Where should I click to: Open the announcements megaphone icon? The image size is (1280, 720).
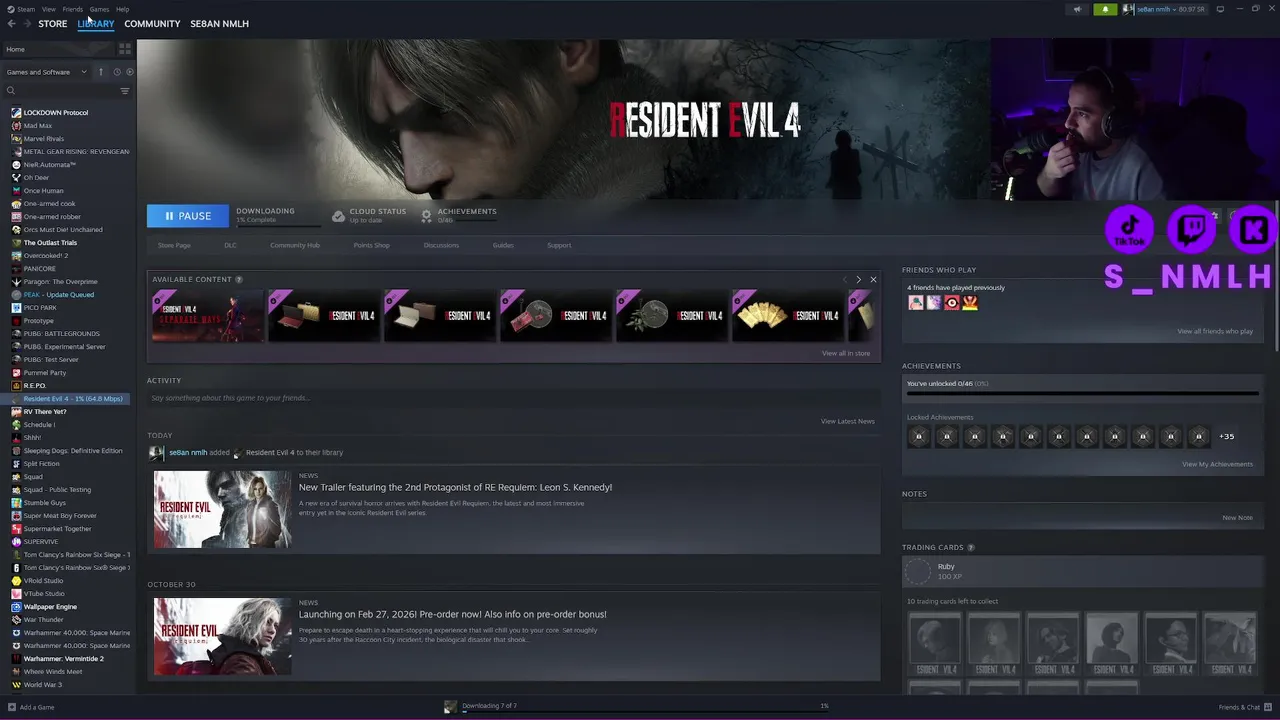(1077, 9)
